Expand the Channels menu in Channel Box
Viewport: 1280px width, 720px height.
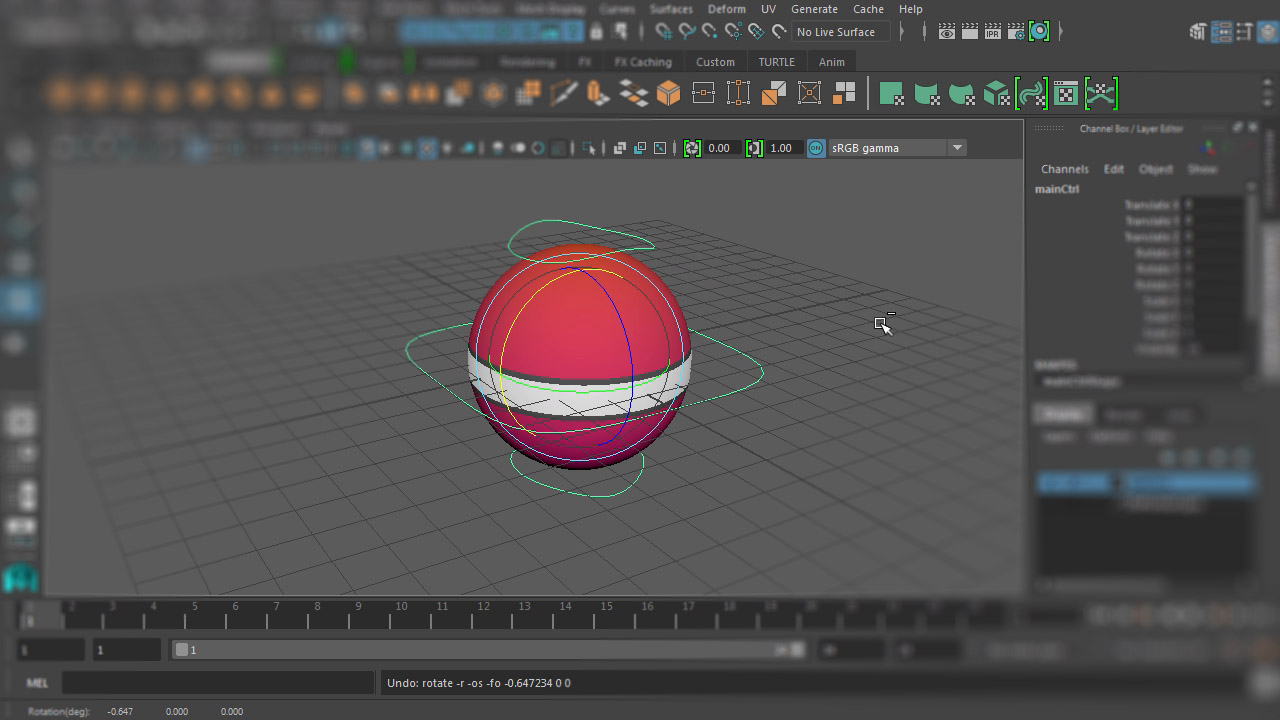[1064, 169]
